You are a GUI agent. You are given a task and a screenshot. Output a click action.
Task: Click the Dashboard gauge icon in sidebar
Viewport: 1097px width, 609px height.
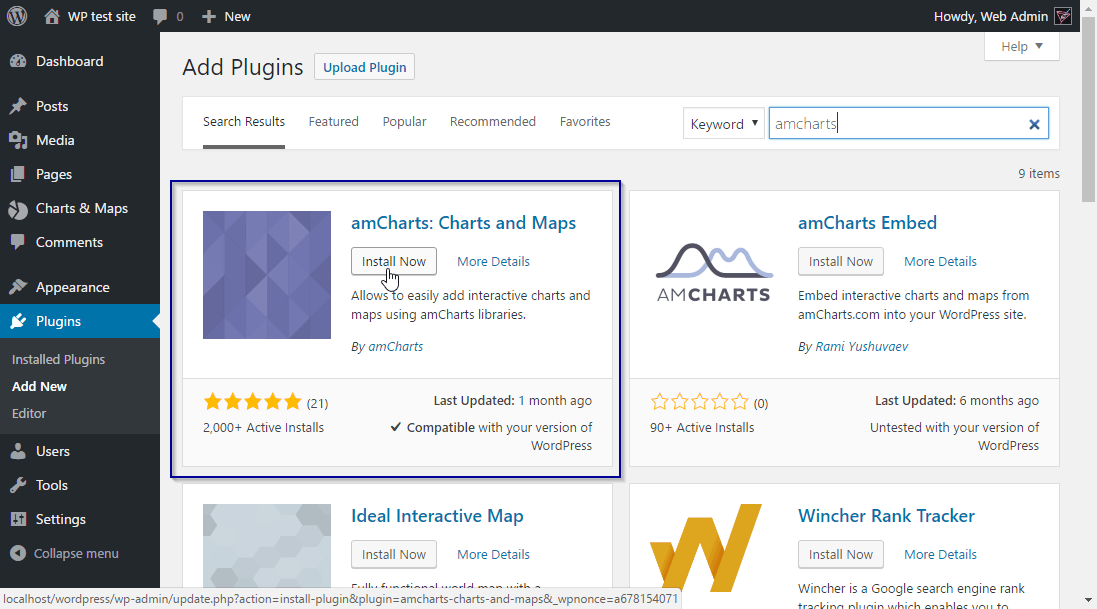(18, 61)
